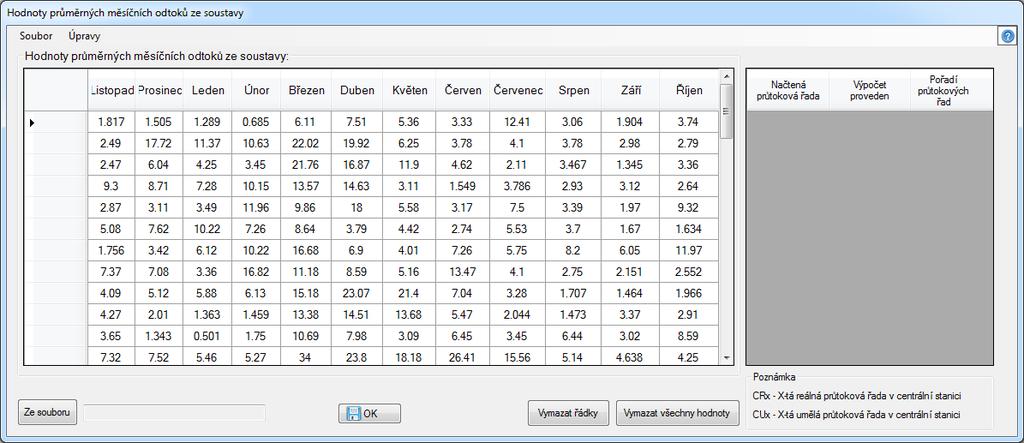Select the Březen column header
This screenshot has width=1024, height=443.
(306, 90)
